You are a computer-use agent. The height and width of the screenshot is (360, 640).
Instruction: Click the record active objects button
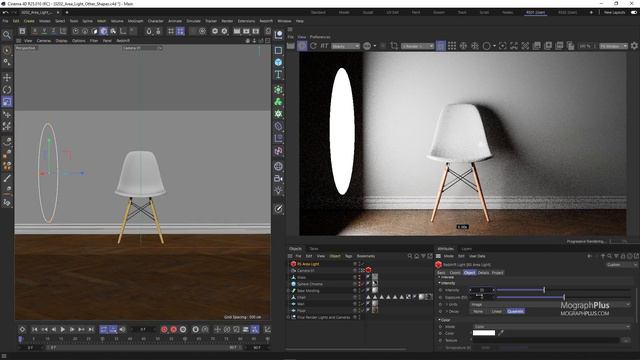(164, 329)
